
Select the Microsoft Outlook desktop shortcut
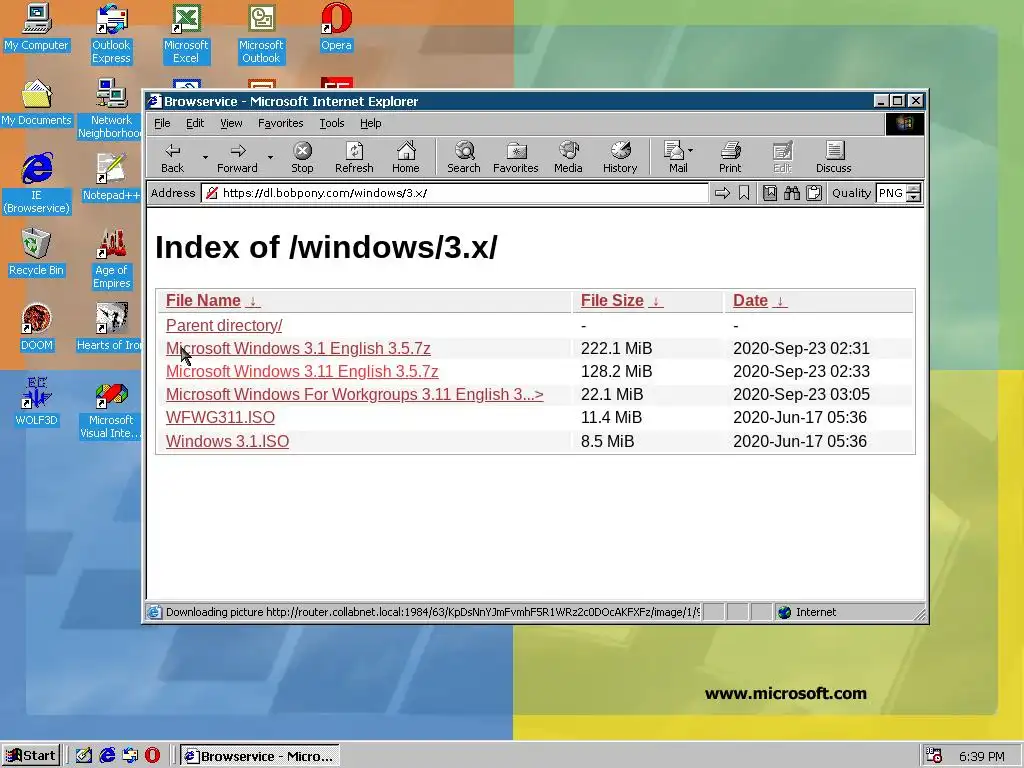[261, 34]
